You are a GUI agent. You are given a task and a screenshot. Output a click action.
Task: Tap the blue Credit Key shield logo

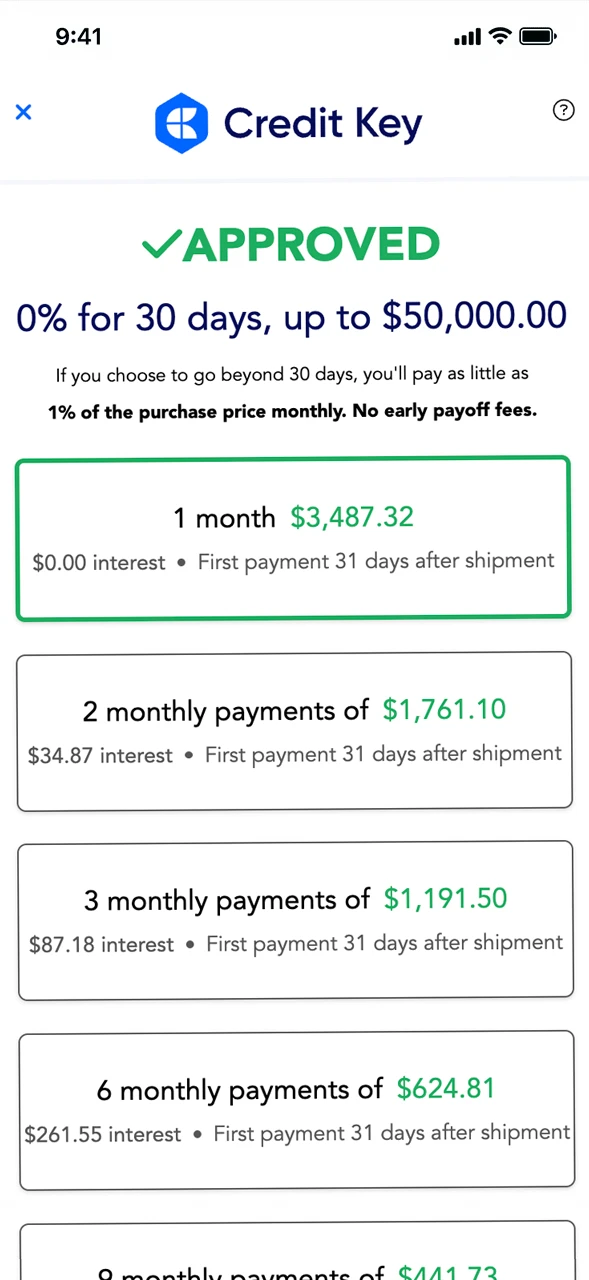(x=181, y=122)
